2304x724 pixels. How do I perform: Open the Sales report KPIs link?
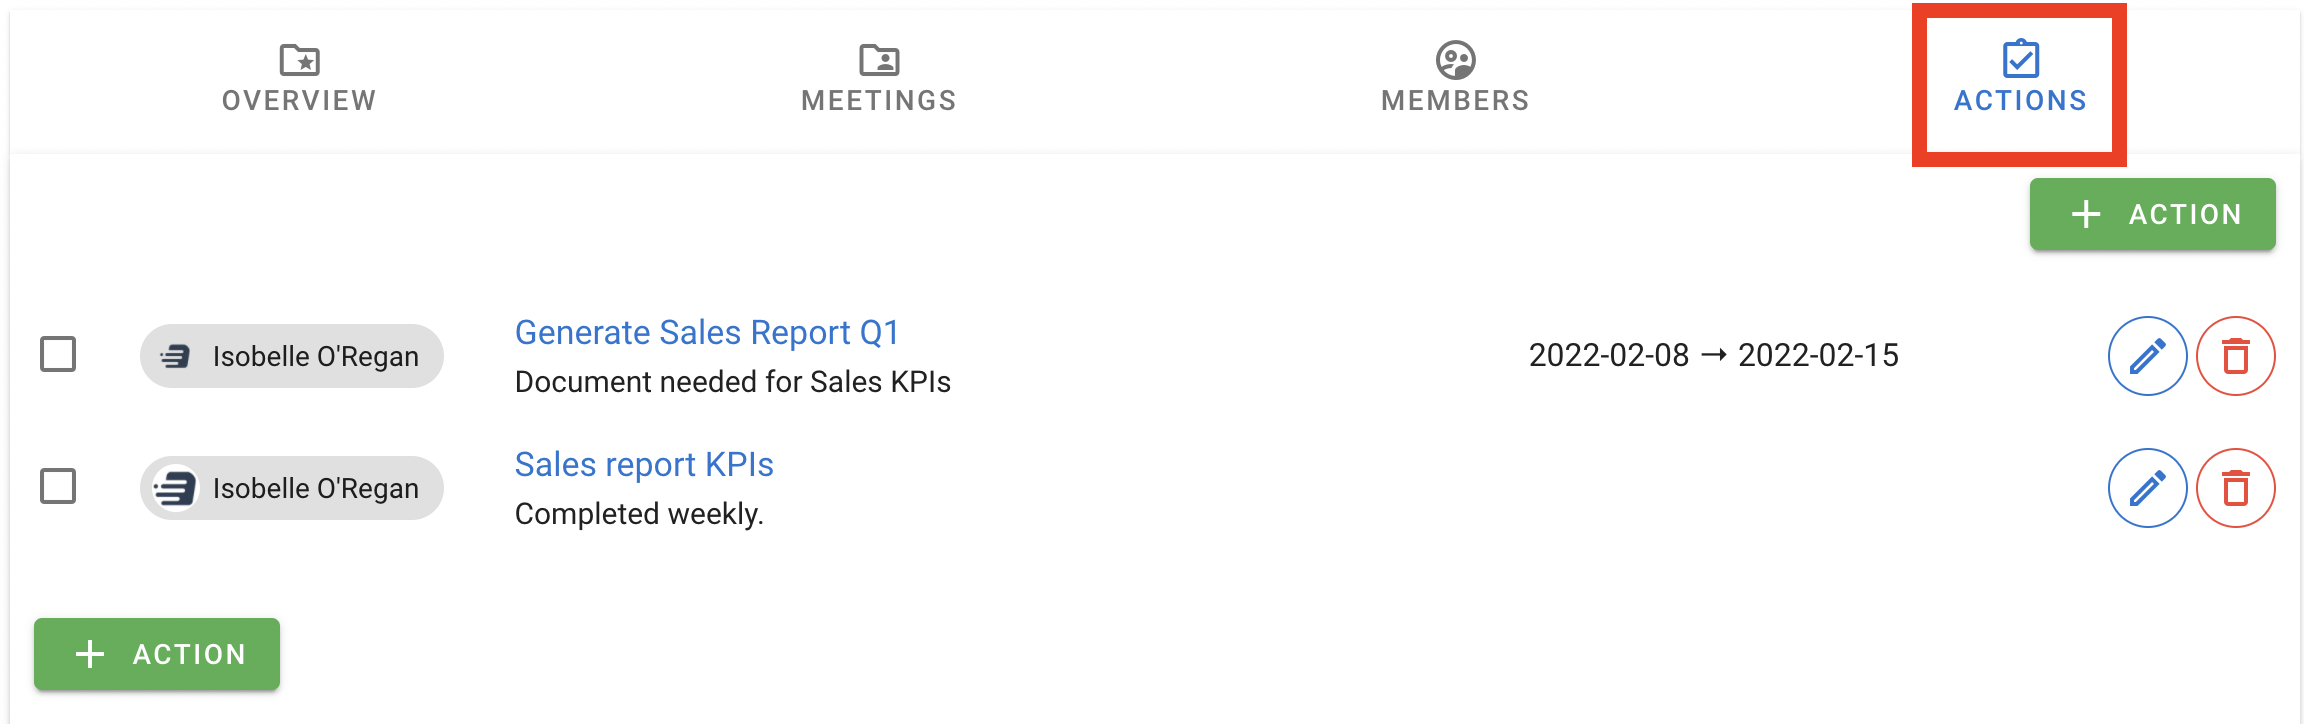[644, 464]
